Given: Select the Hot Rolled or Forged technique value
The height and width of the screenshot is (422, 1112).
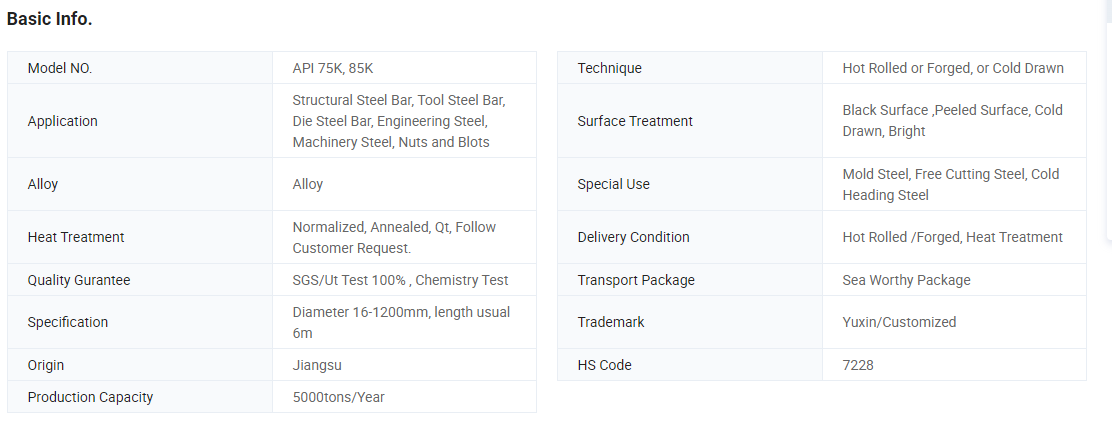Looking at the screenshot, I should [x=953, y=68].
